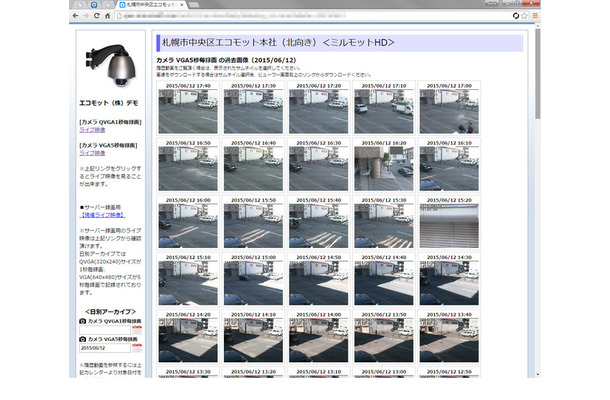Open the Chrome hamburger menu

pos(535,16)
